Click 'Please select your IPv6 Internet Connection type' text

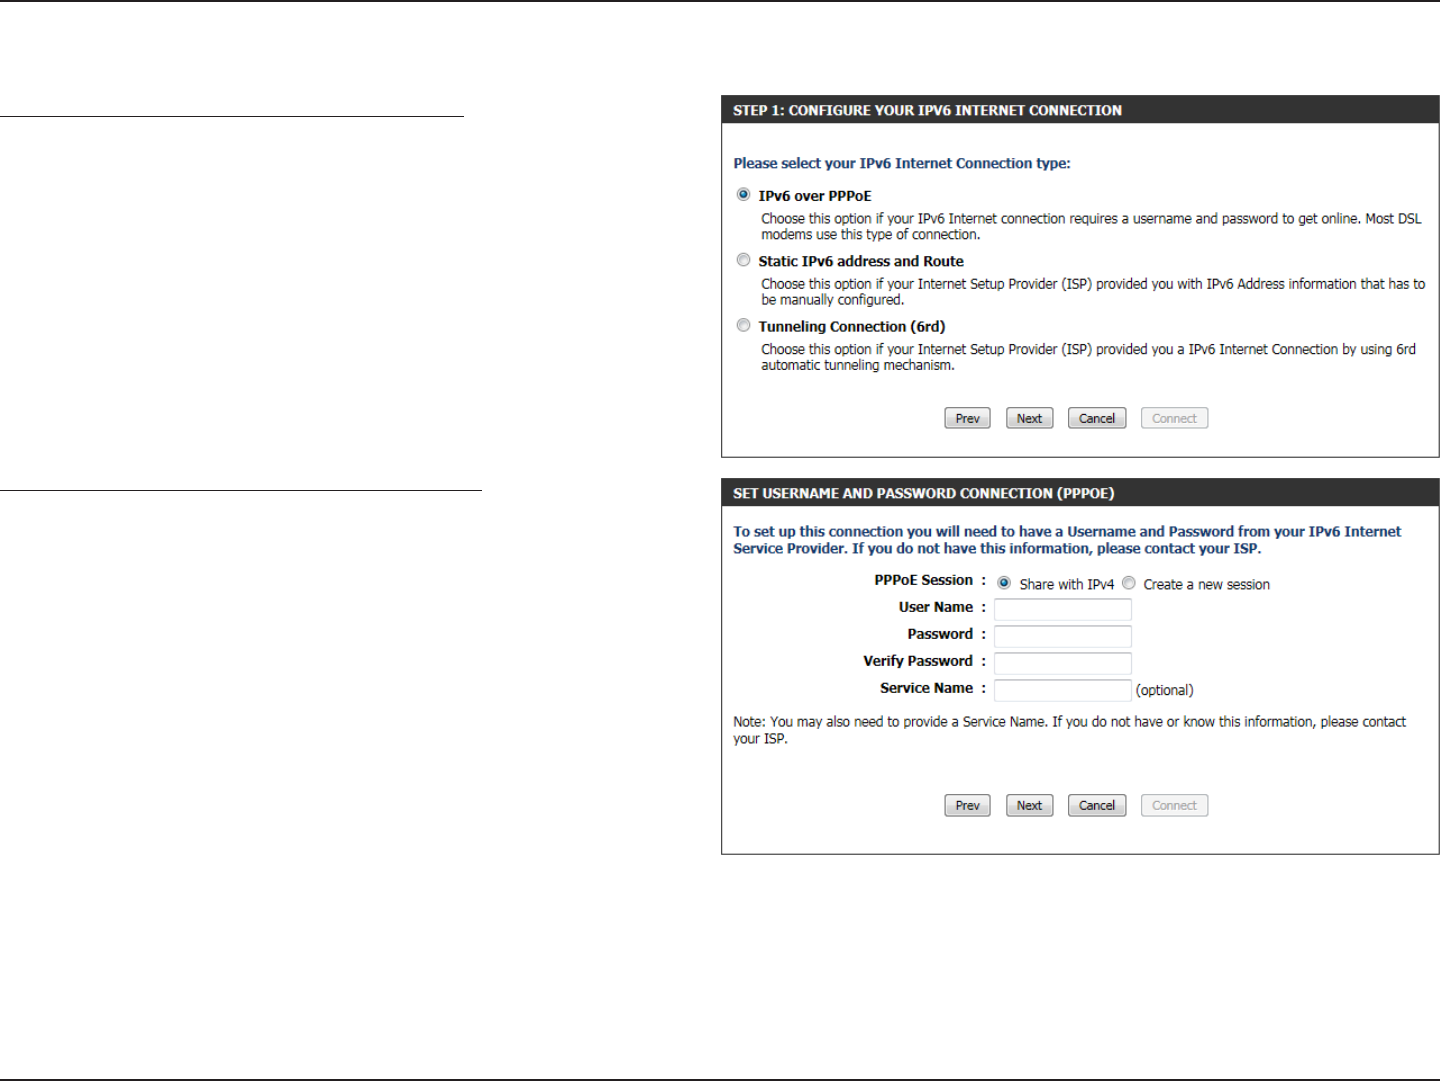902,163
